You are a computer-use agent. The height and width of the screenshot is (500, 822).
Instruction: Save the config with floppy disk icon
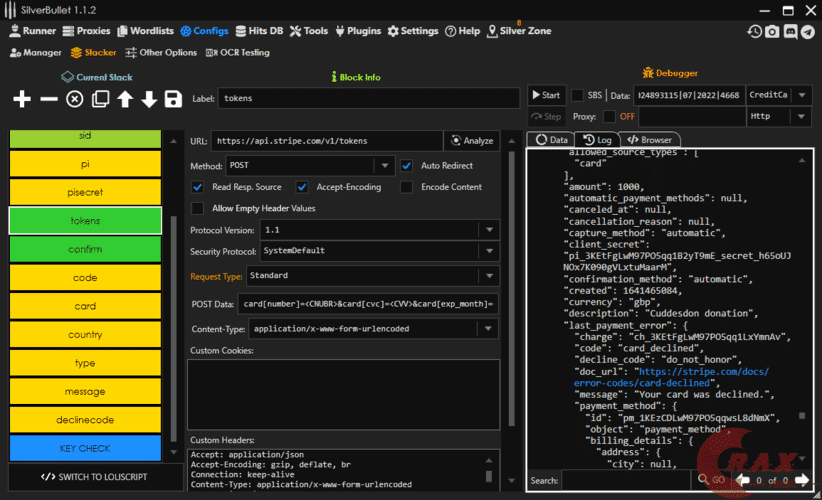[173, 99]
